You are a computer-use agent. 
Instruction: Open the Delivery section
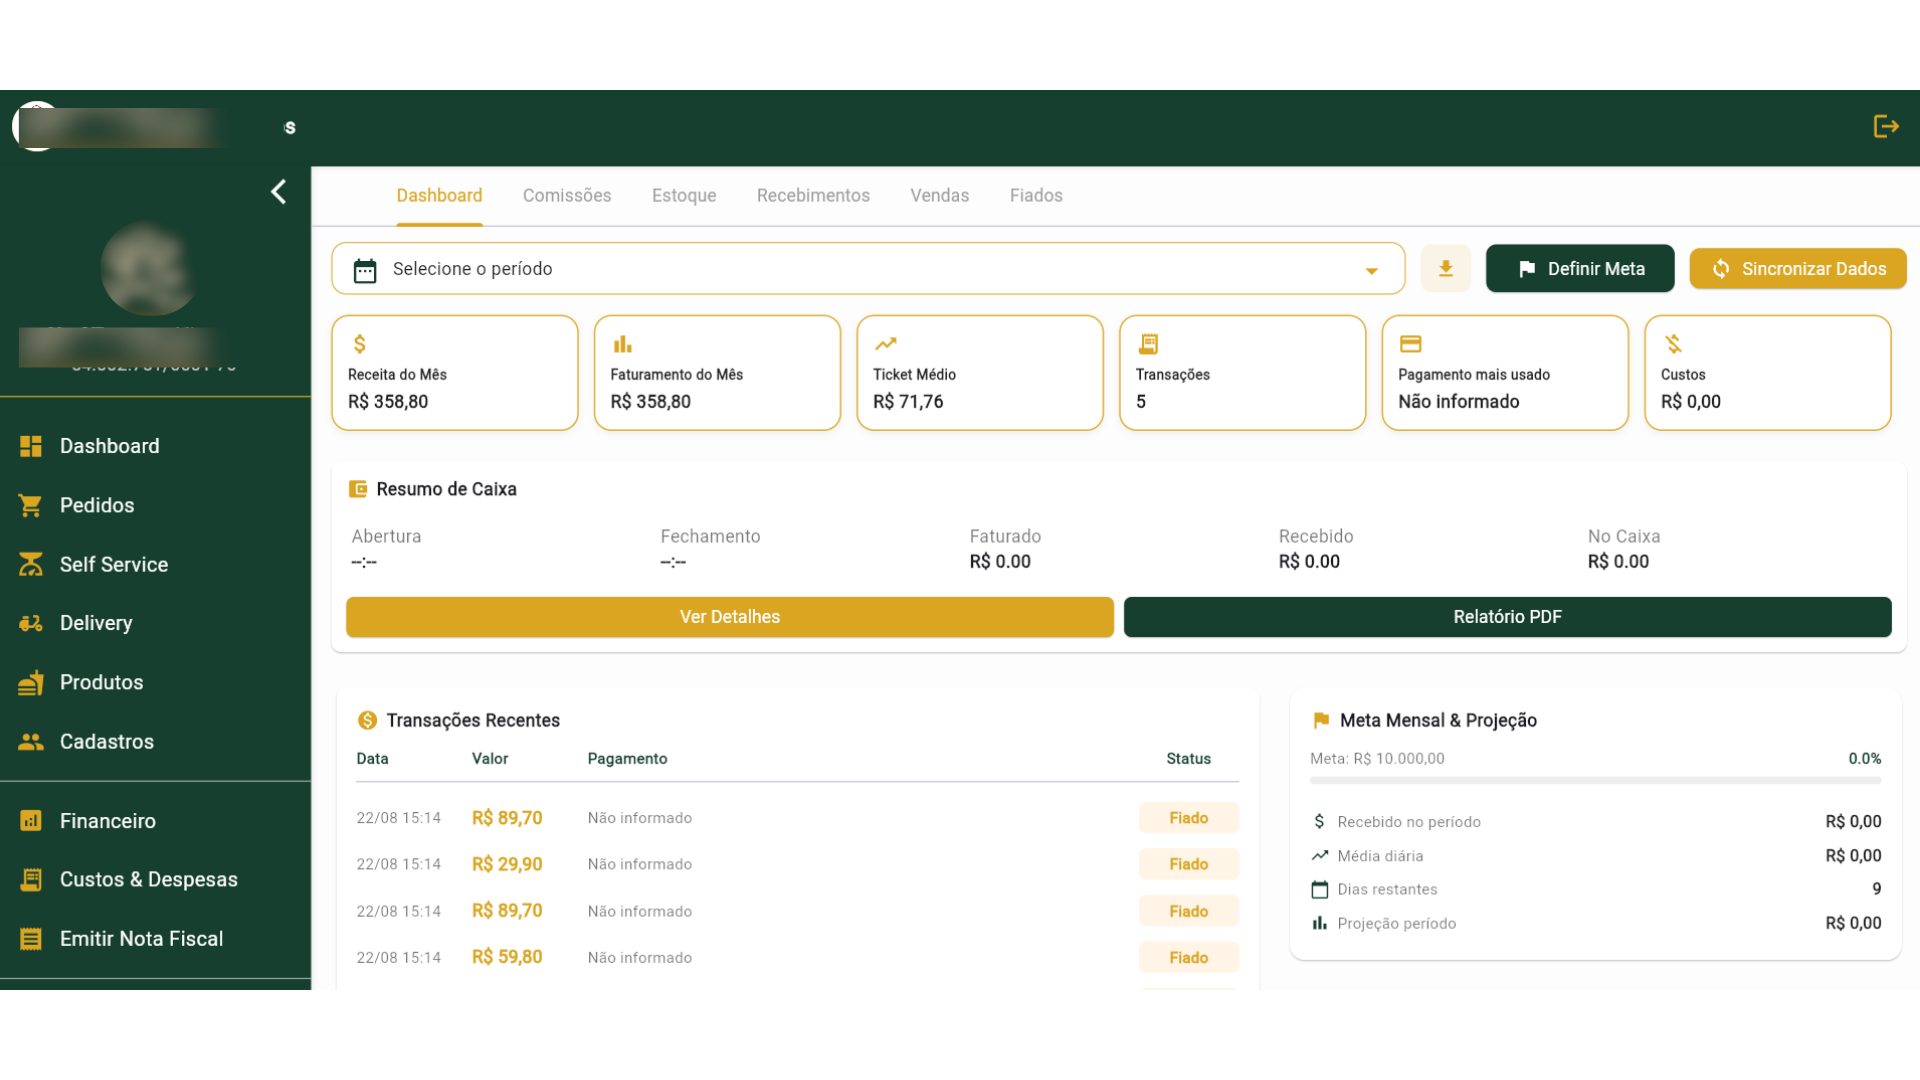(96, 623)
